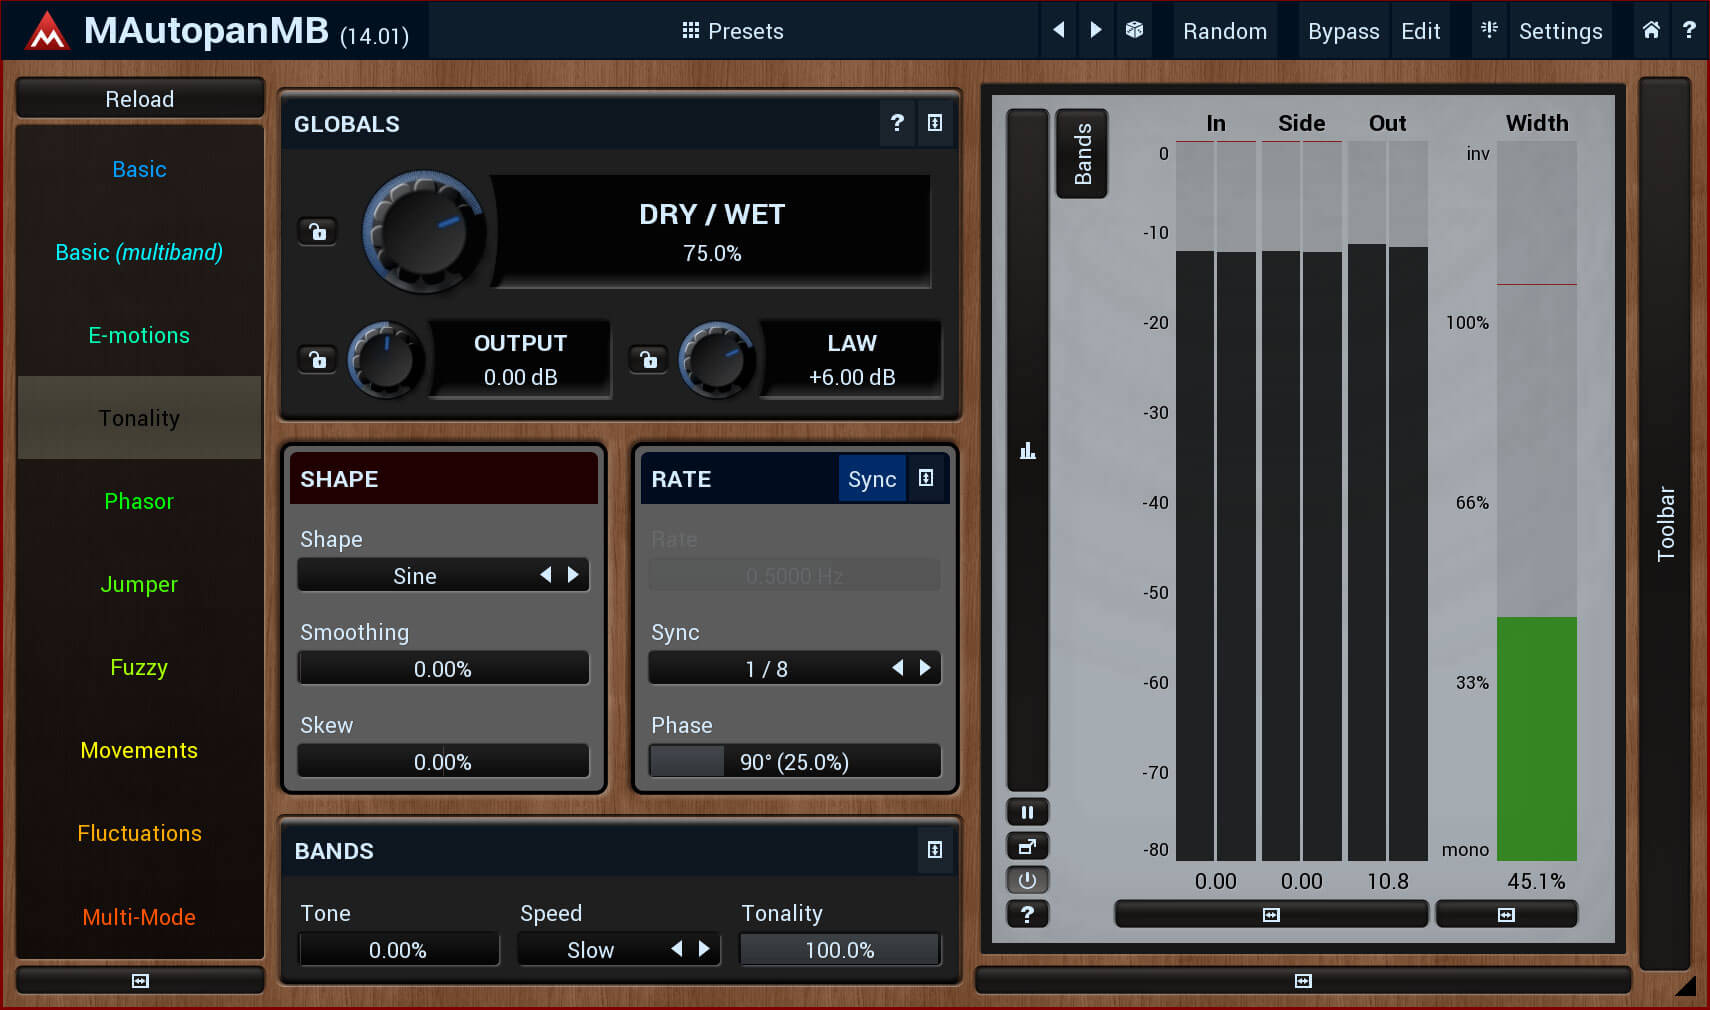Pause the meters
This screenshot has width=1710, height=1010.
click(x=1027, y=812)
